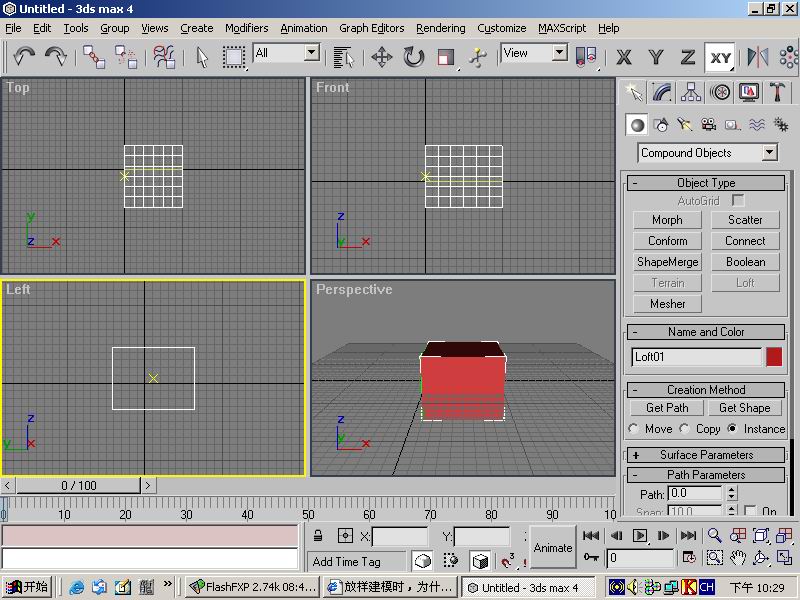
Task: Select the Lights create category icon
Action: [x=685, y=124]
